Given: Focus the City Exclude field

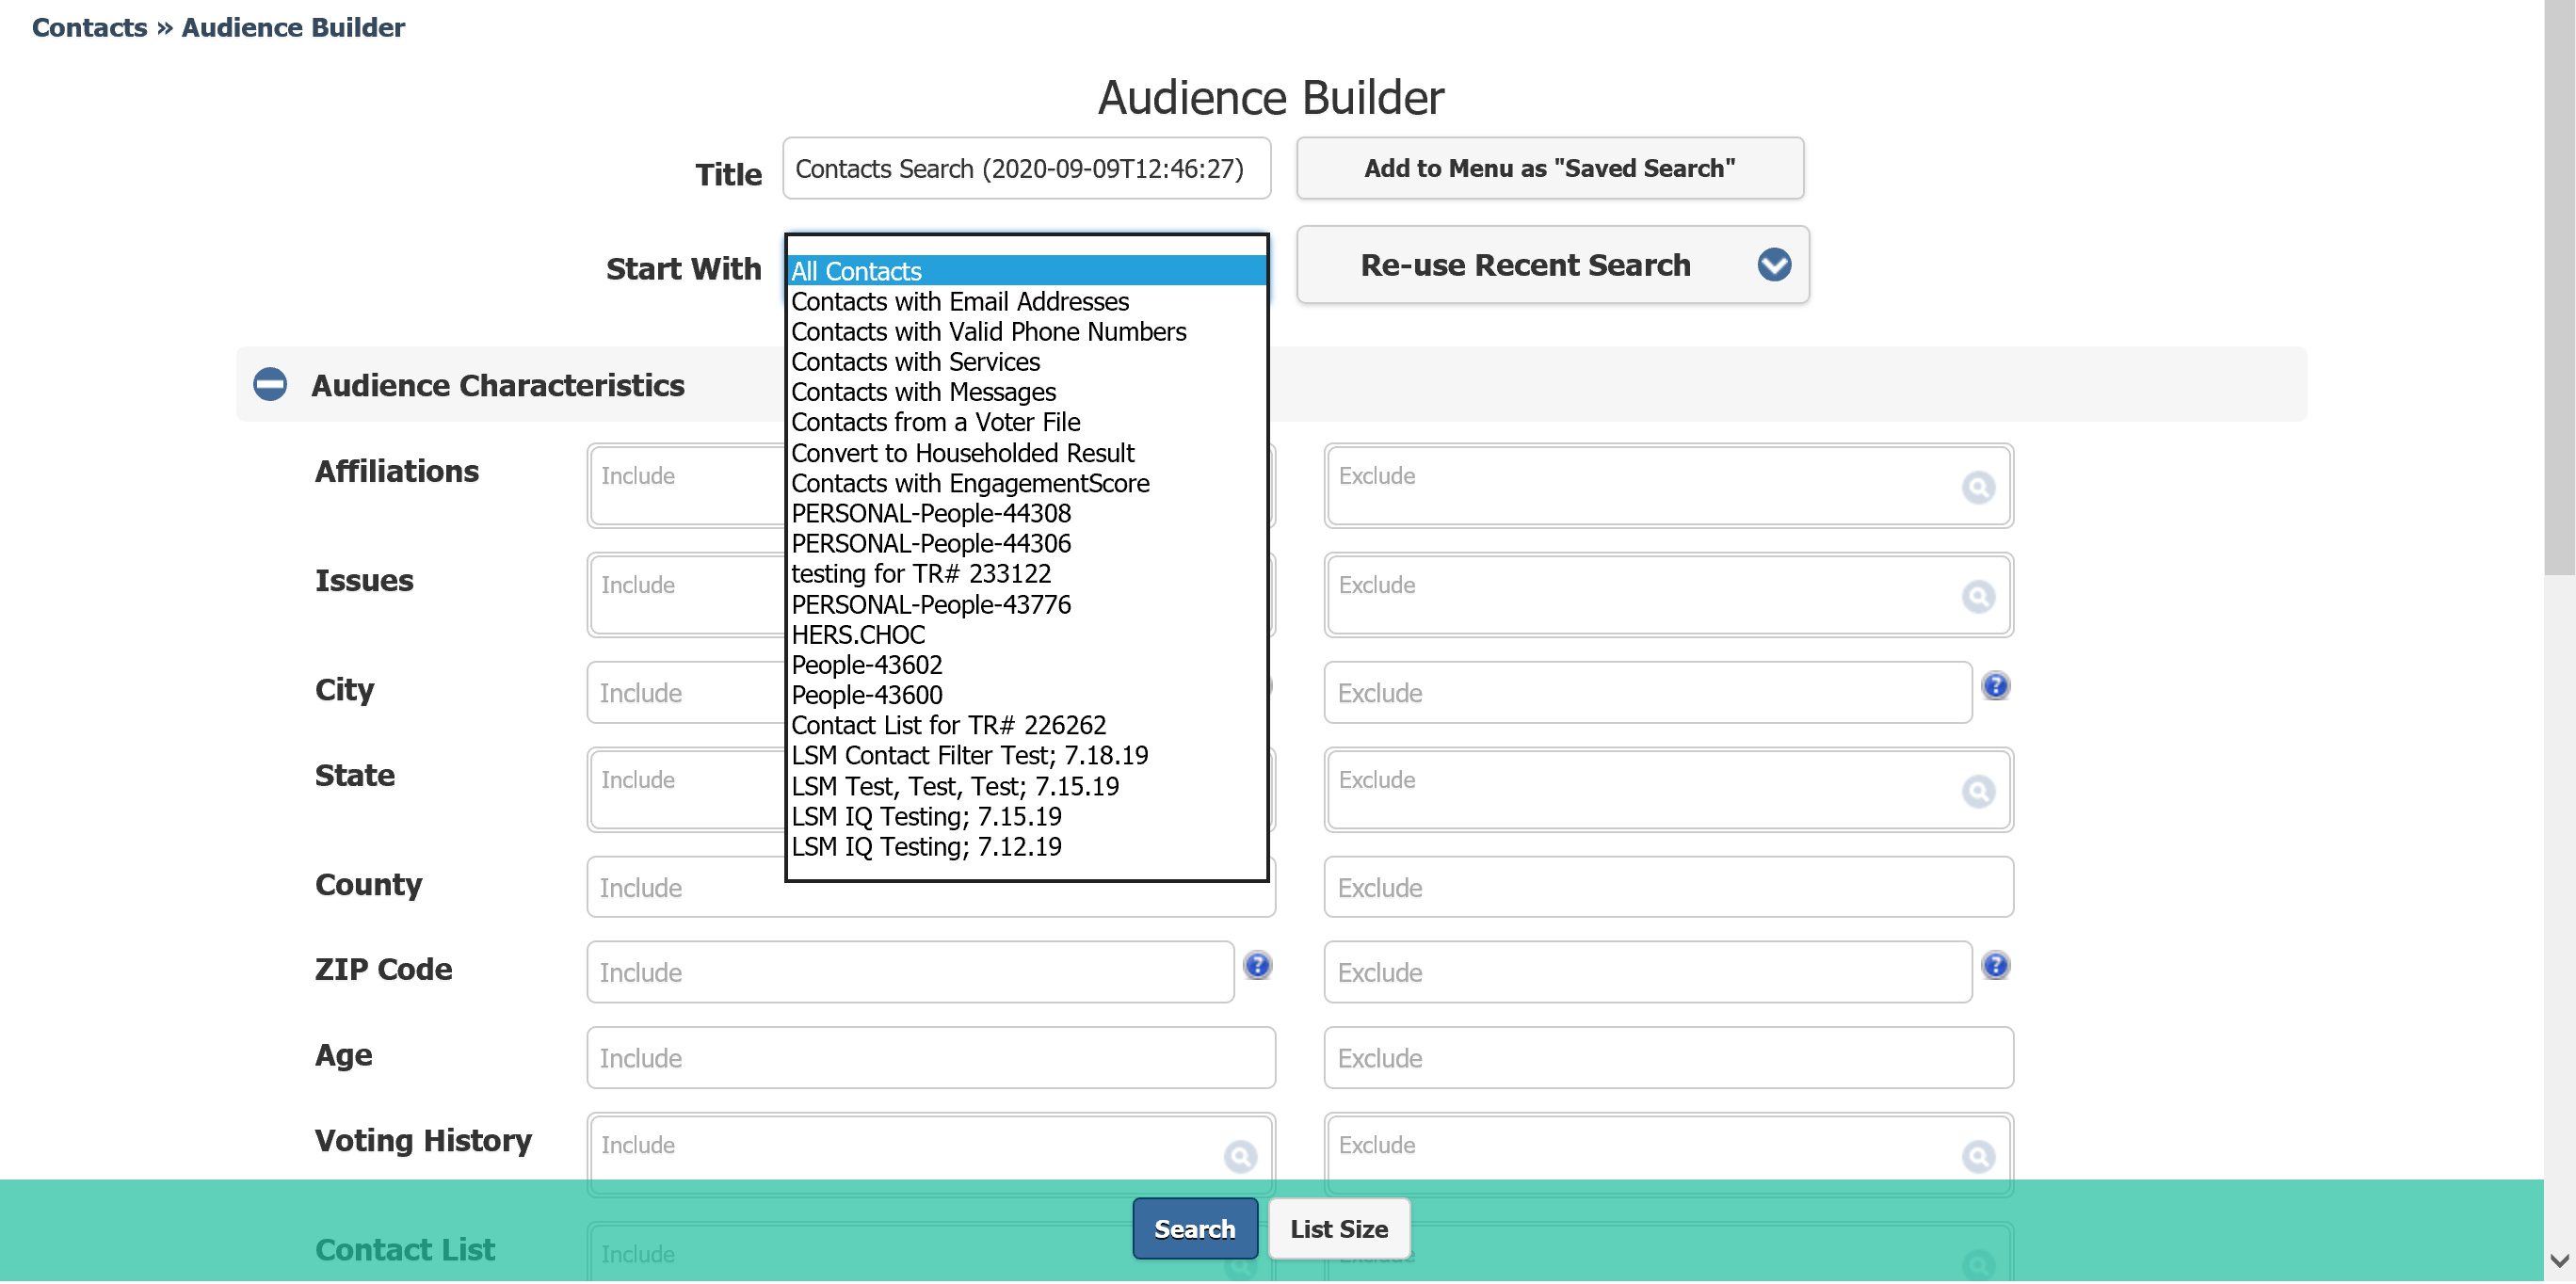Looking at the screenshot, I should 1648,693.
